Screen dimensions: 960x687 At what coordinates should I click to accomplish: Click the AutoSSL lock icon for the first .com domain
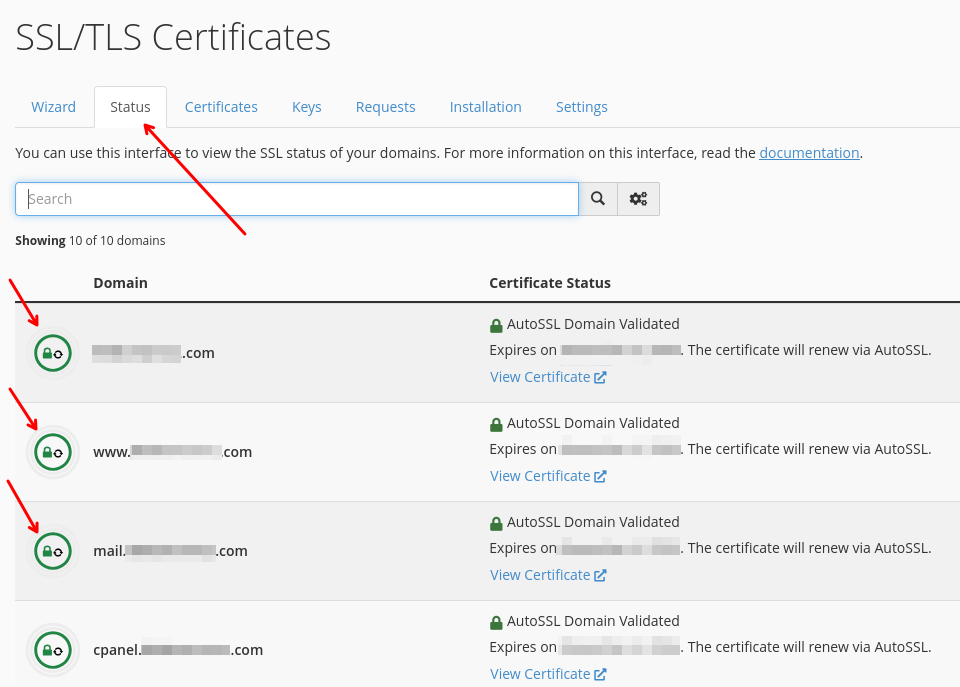pyautogui.click(x=53, y=353)
